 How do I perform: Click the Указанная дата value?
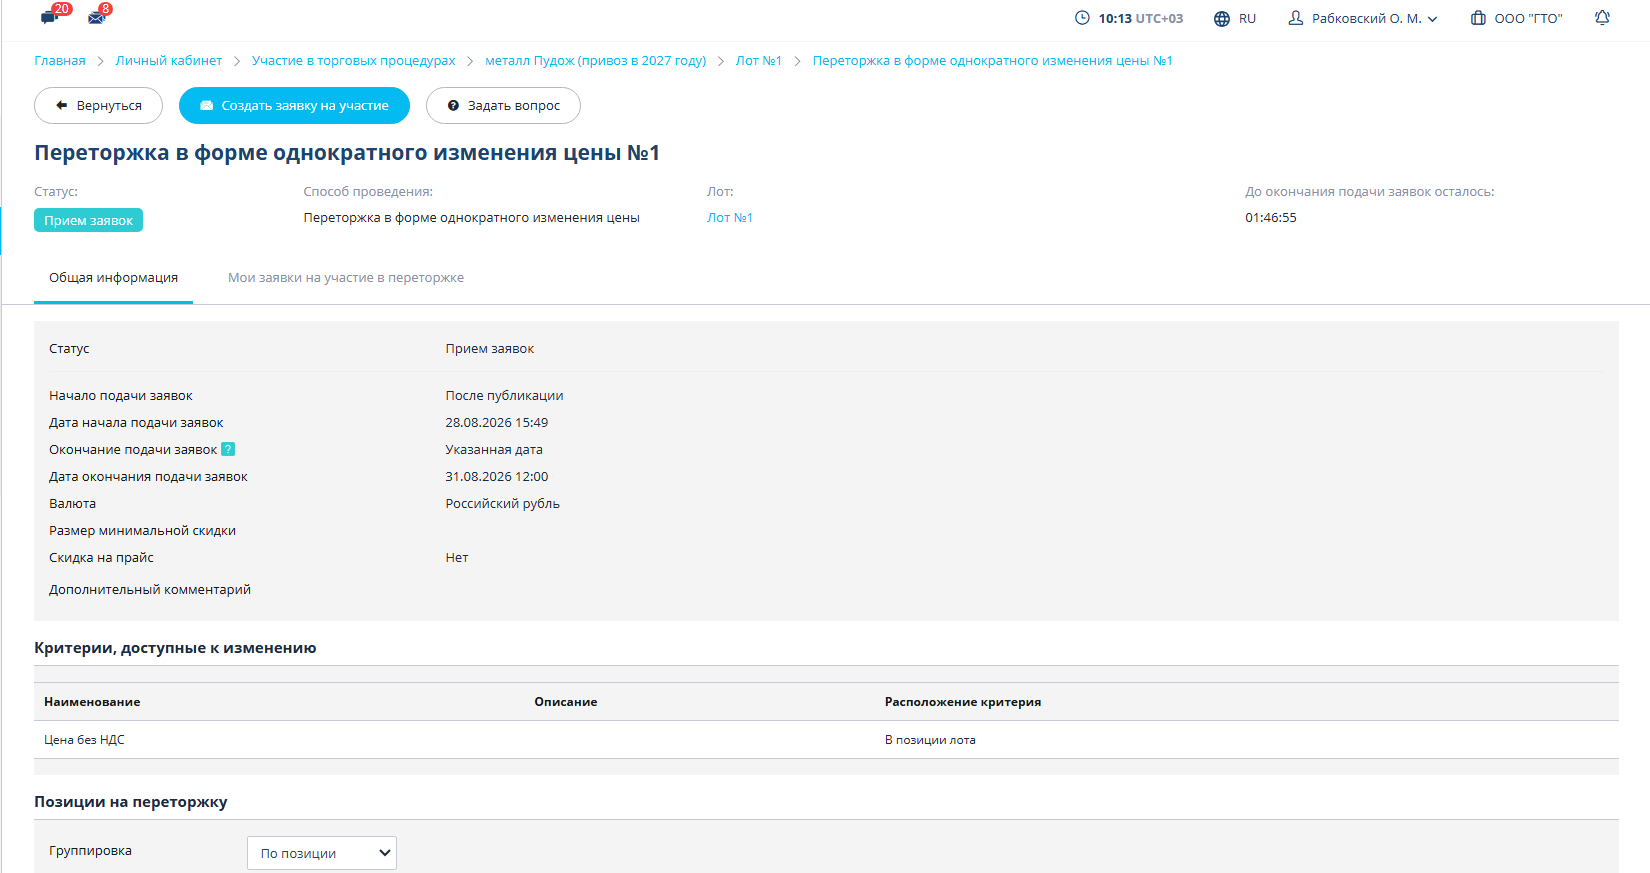[x=494, y=450]
